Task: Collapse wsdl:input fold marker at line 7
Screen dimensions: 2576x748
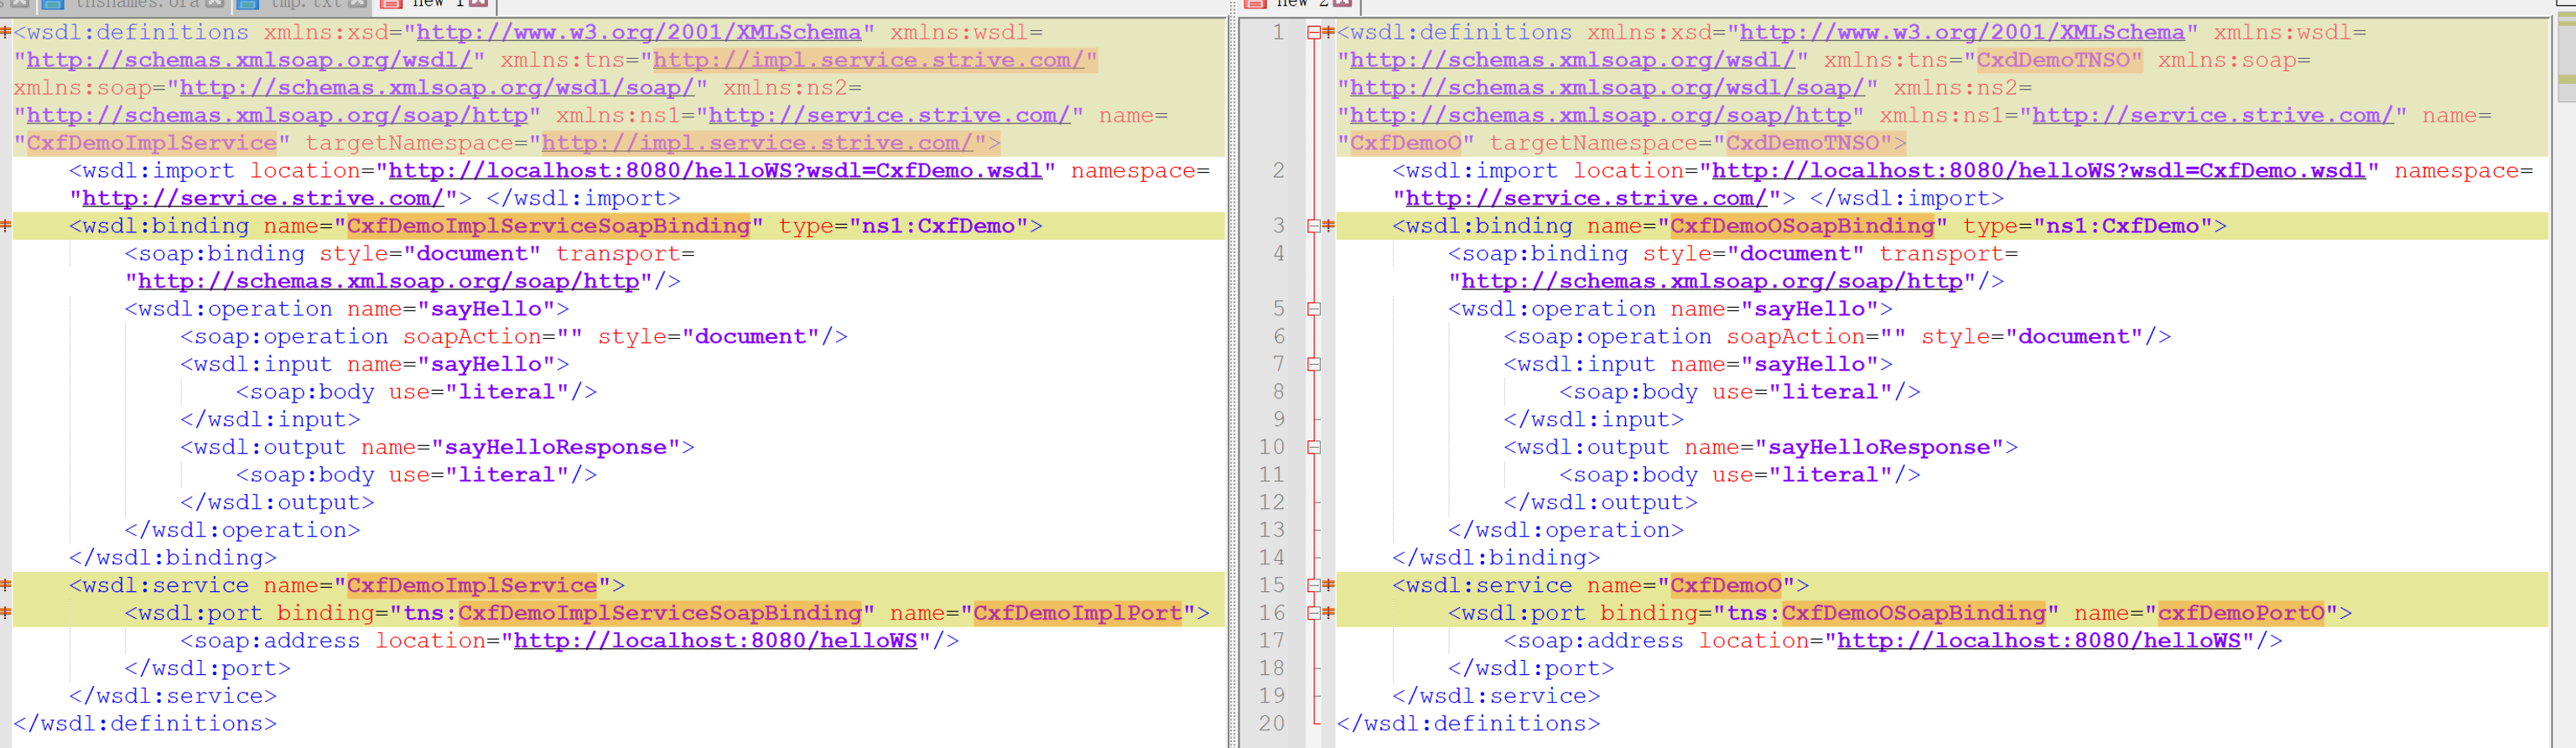Action: (x=1313, y=364)
